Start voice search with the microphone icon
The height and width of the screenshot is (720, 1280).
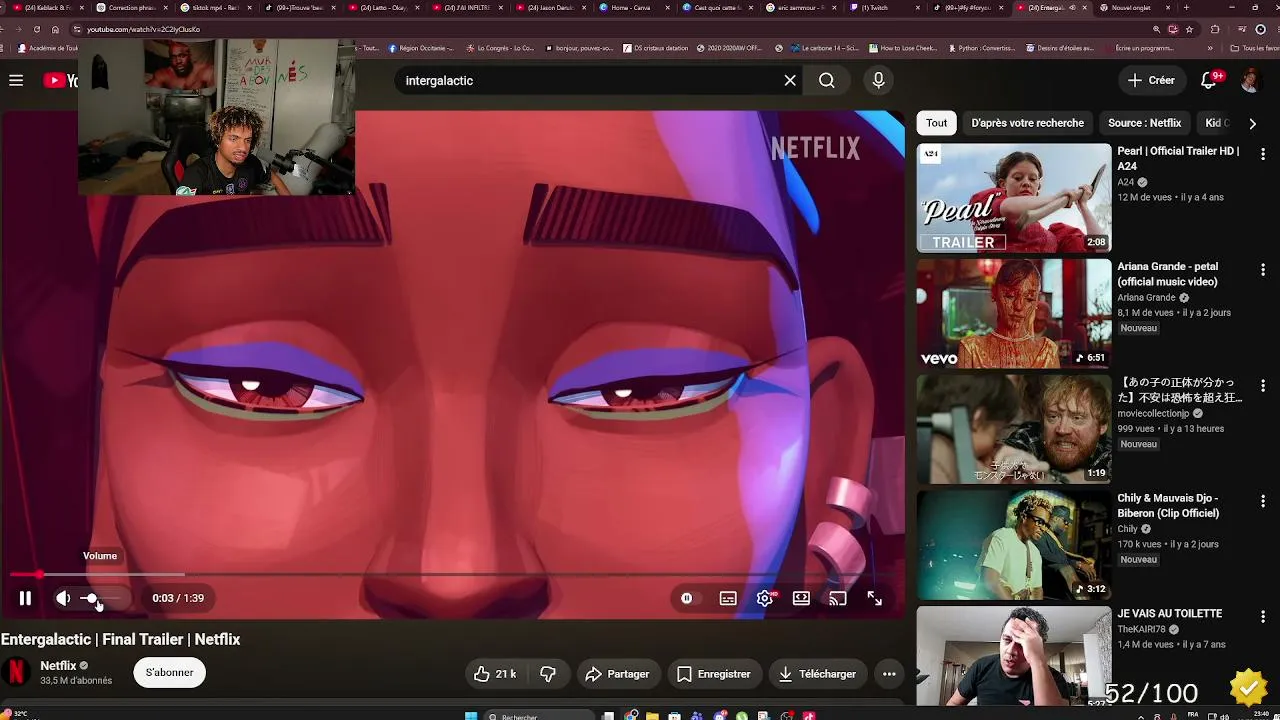878,80
